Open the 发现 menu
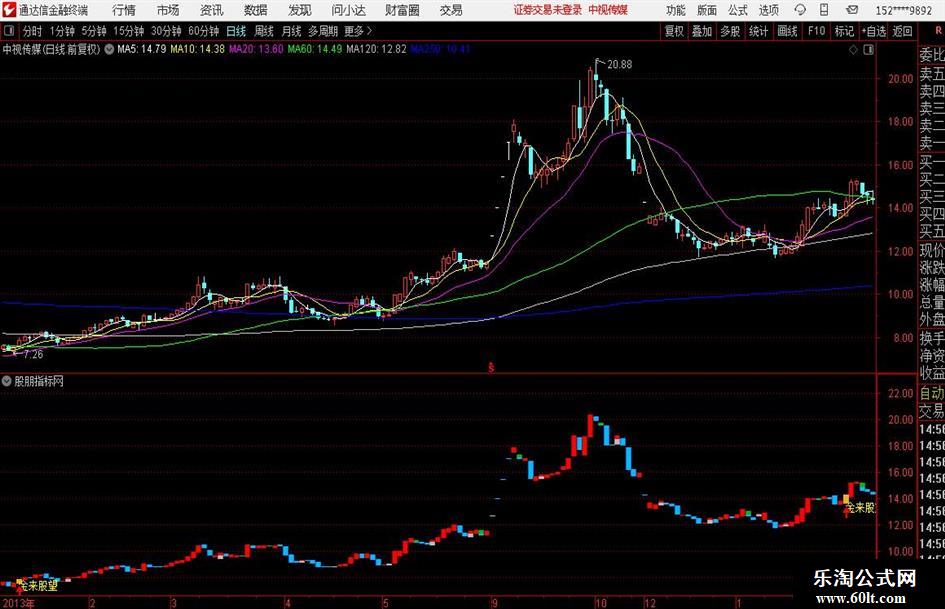945x609 pixels. coord(300,10)
